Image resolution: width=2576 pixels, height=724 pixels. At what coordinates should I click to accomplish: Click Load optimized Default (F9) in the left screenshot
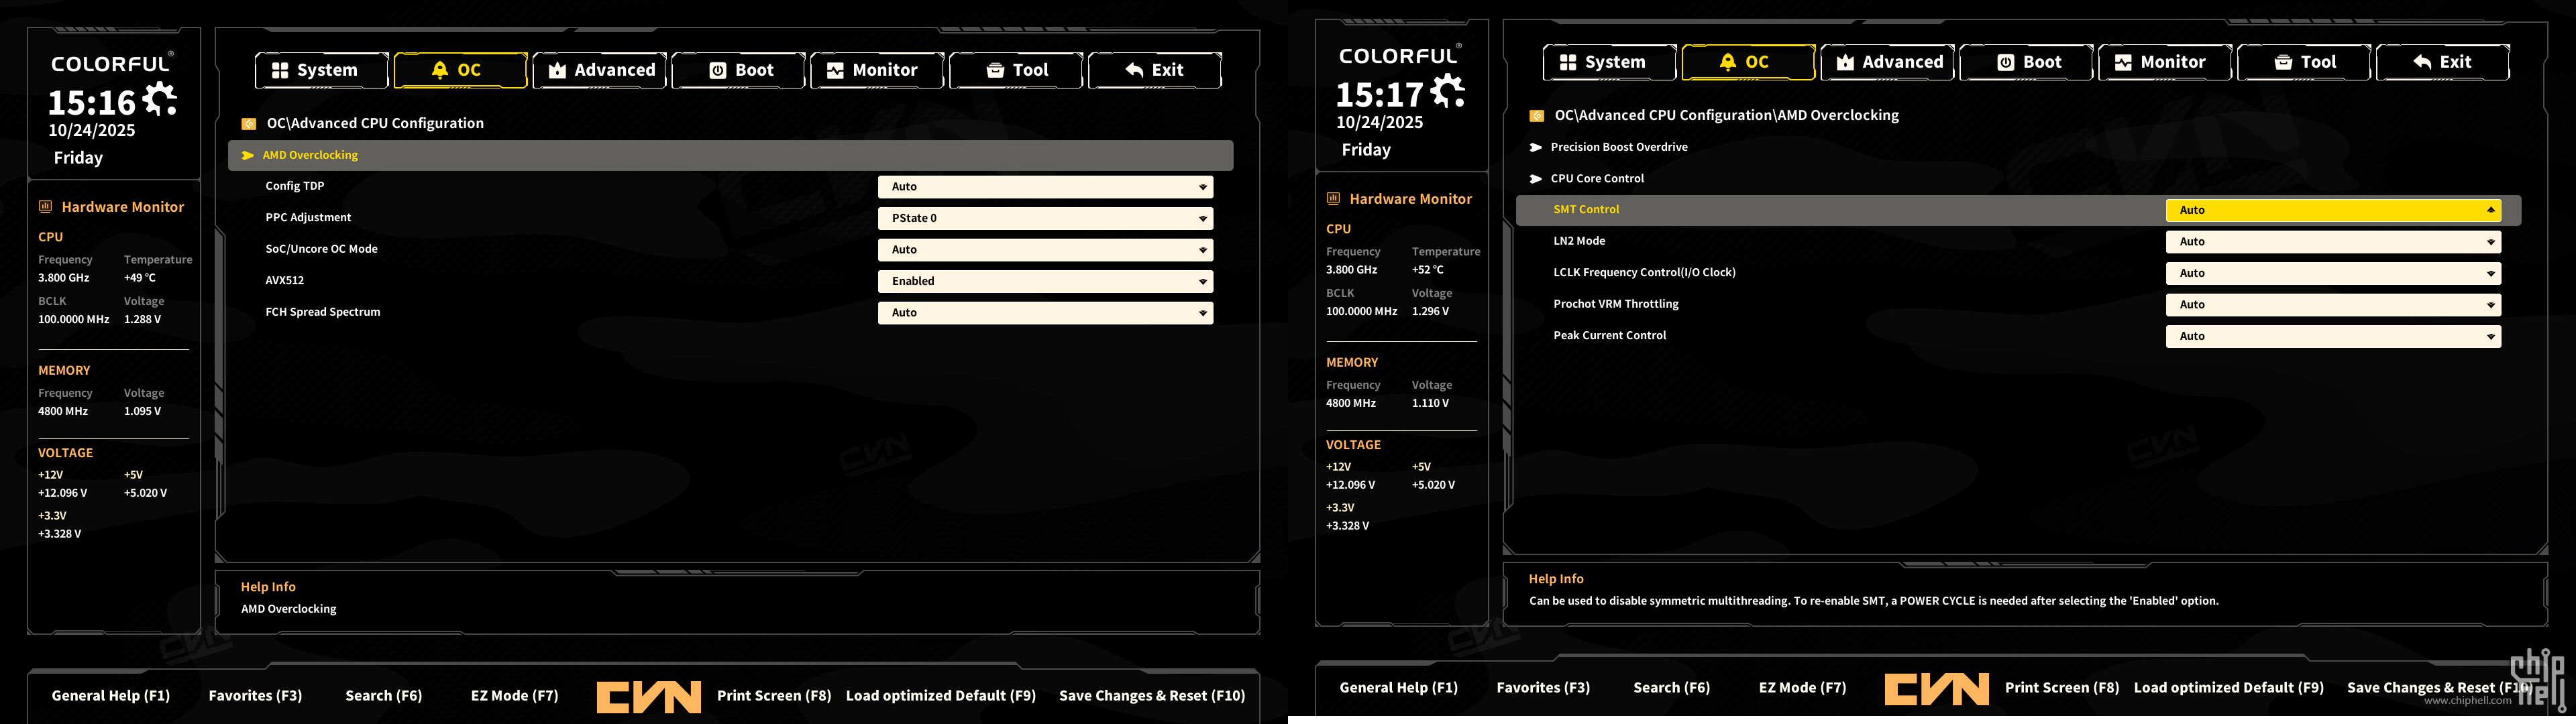pyautogui.click(x=940, y=696)
